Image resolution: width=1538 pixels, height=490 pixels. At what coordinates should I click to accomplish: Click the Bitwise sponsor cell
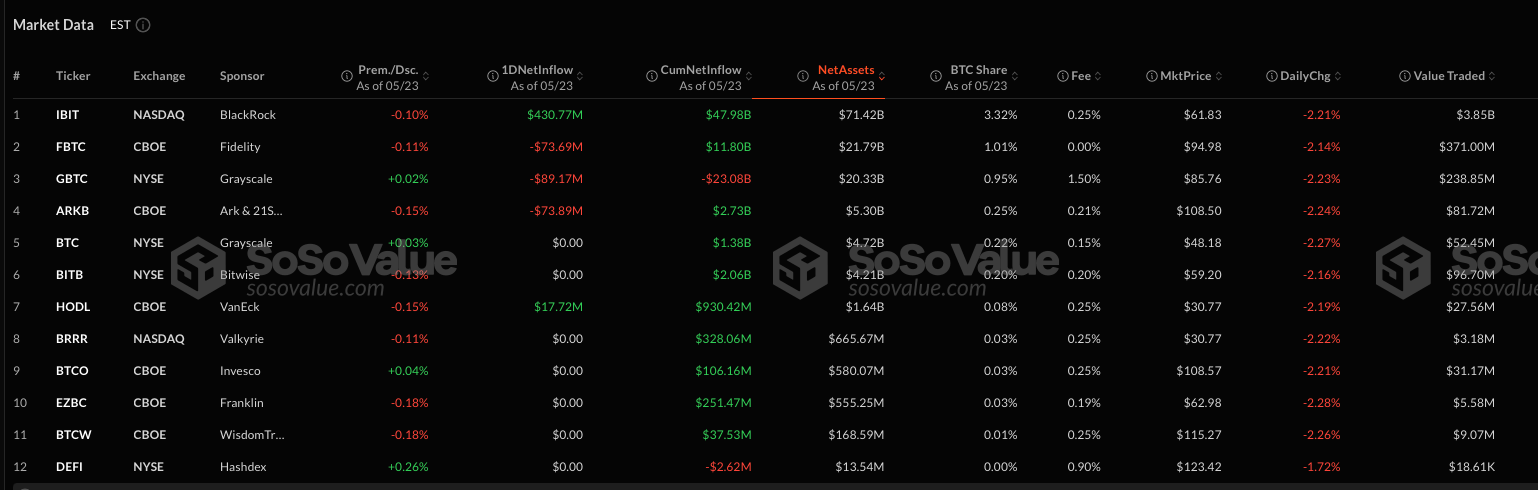(x=240, y=275)
